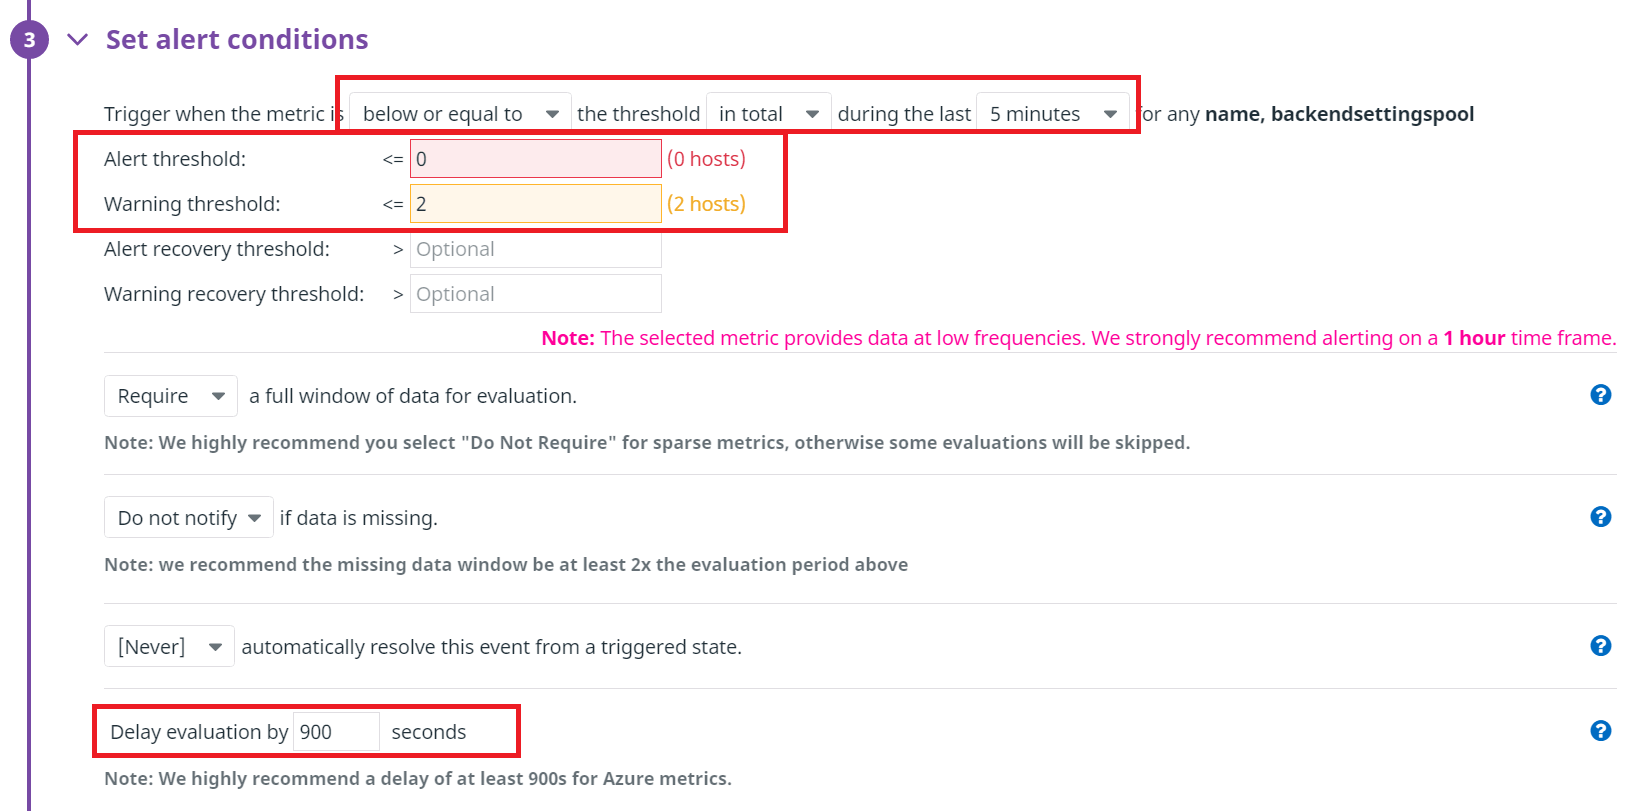Viewport: 1633px width, 811px height.
Task: Click the Set alert conditions heading
Action: pos(237,40)
